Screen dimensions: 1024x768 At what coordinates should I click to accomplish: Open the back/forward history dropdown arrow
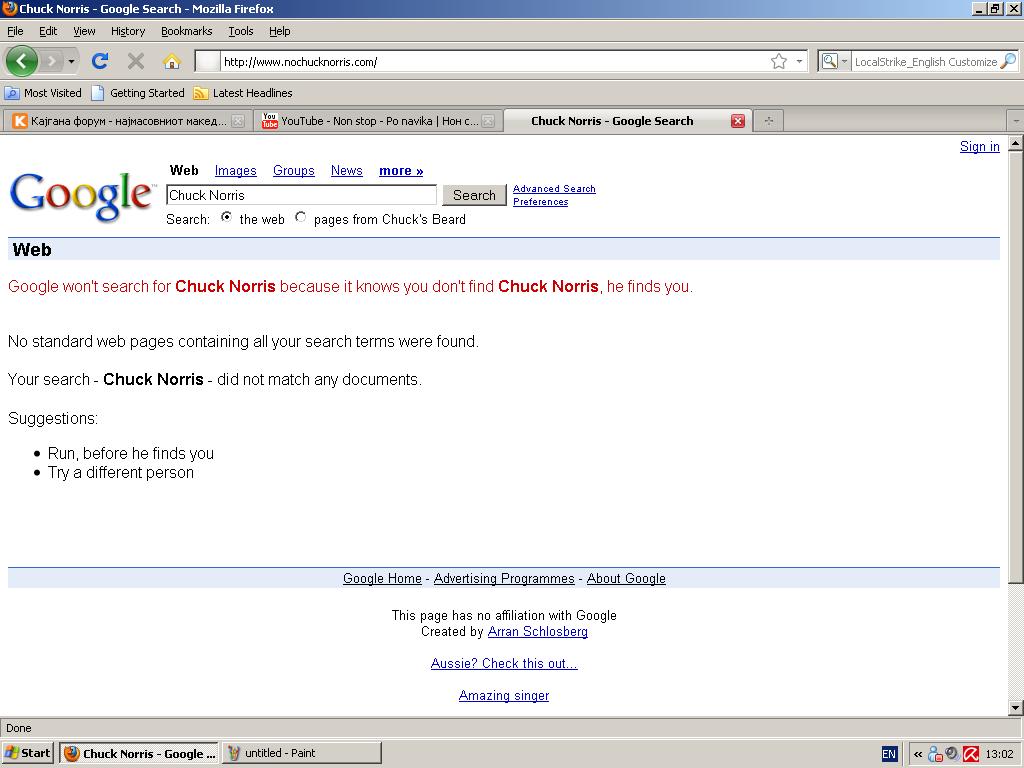71,62
